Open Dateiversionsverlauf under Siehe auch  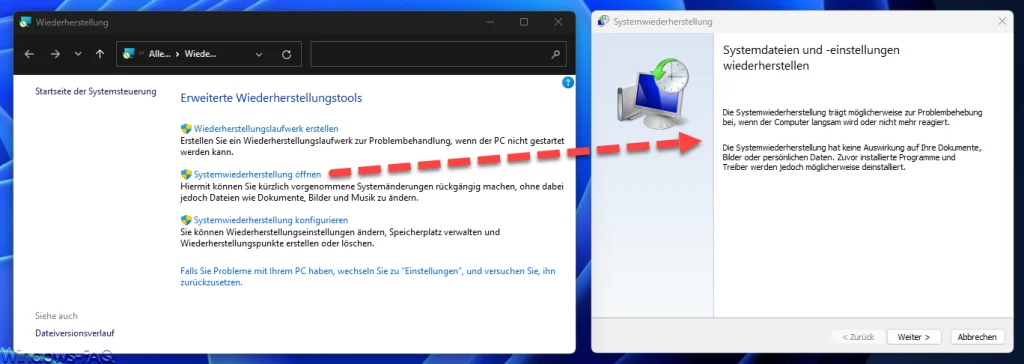click(x=75, y=333)
